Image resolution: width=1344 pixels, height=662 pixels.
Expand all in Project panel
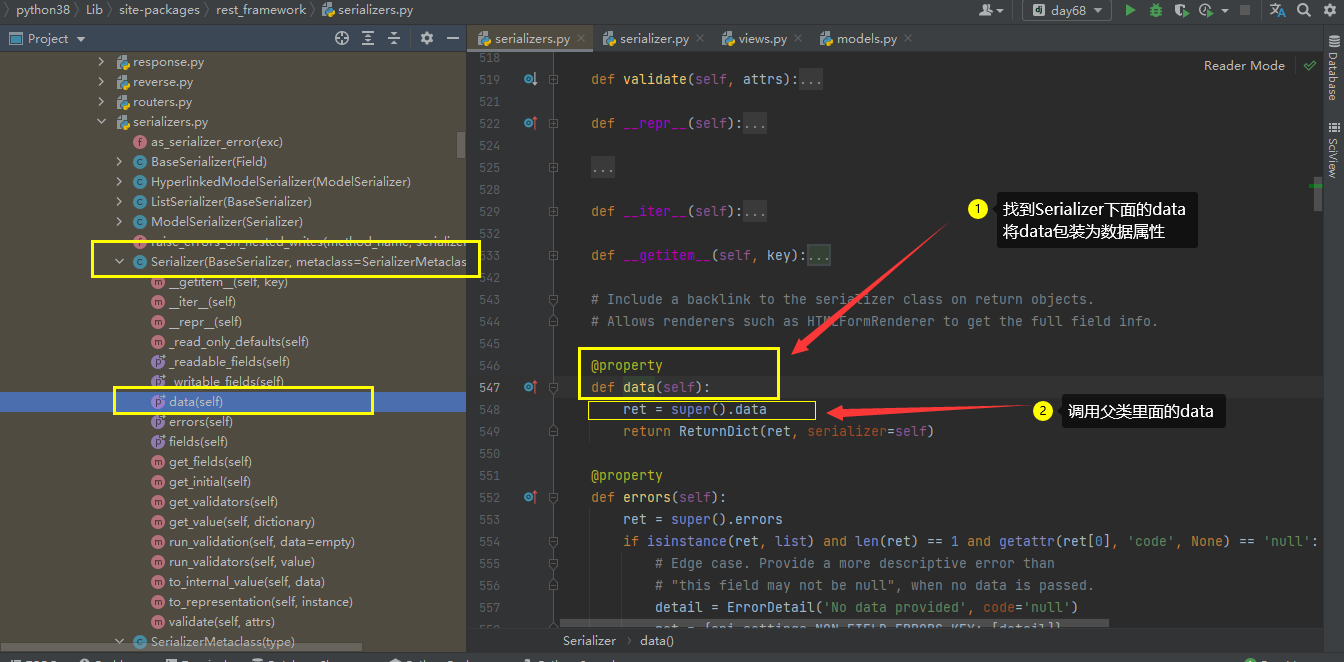point(368,38)
